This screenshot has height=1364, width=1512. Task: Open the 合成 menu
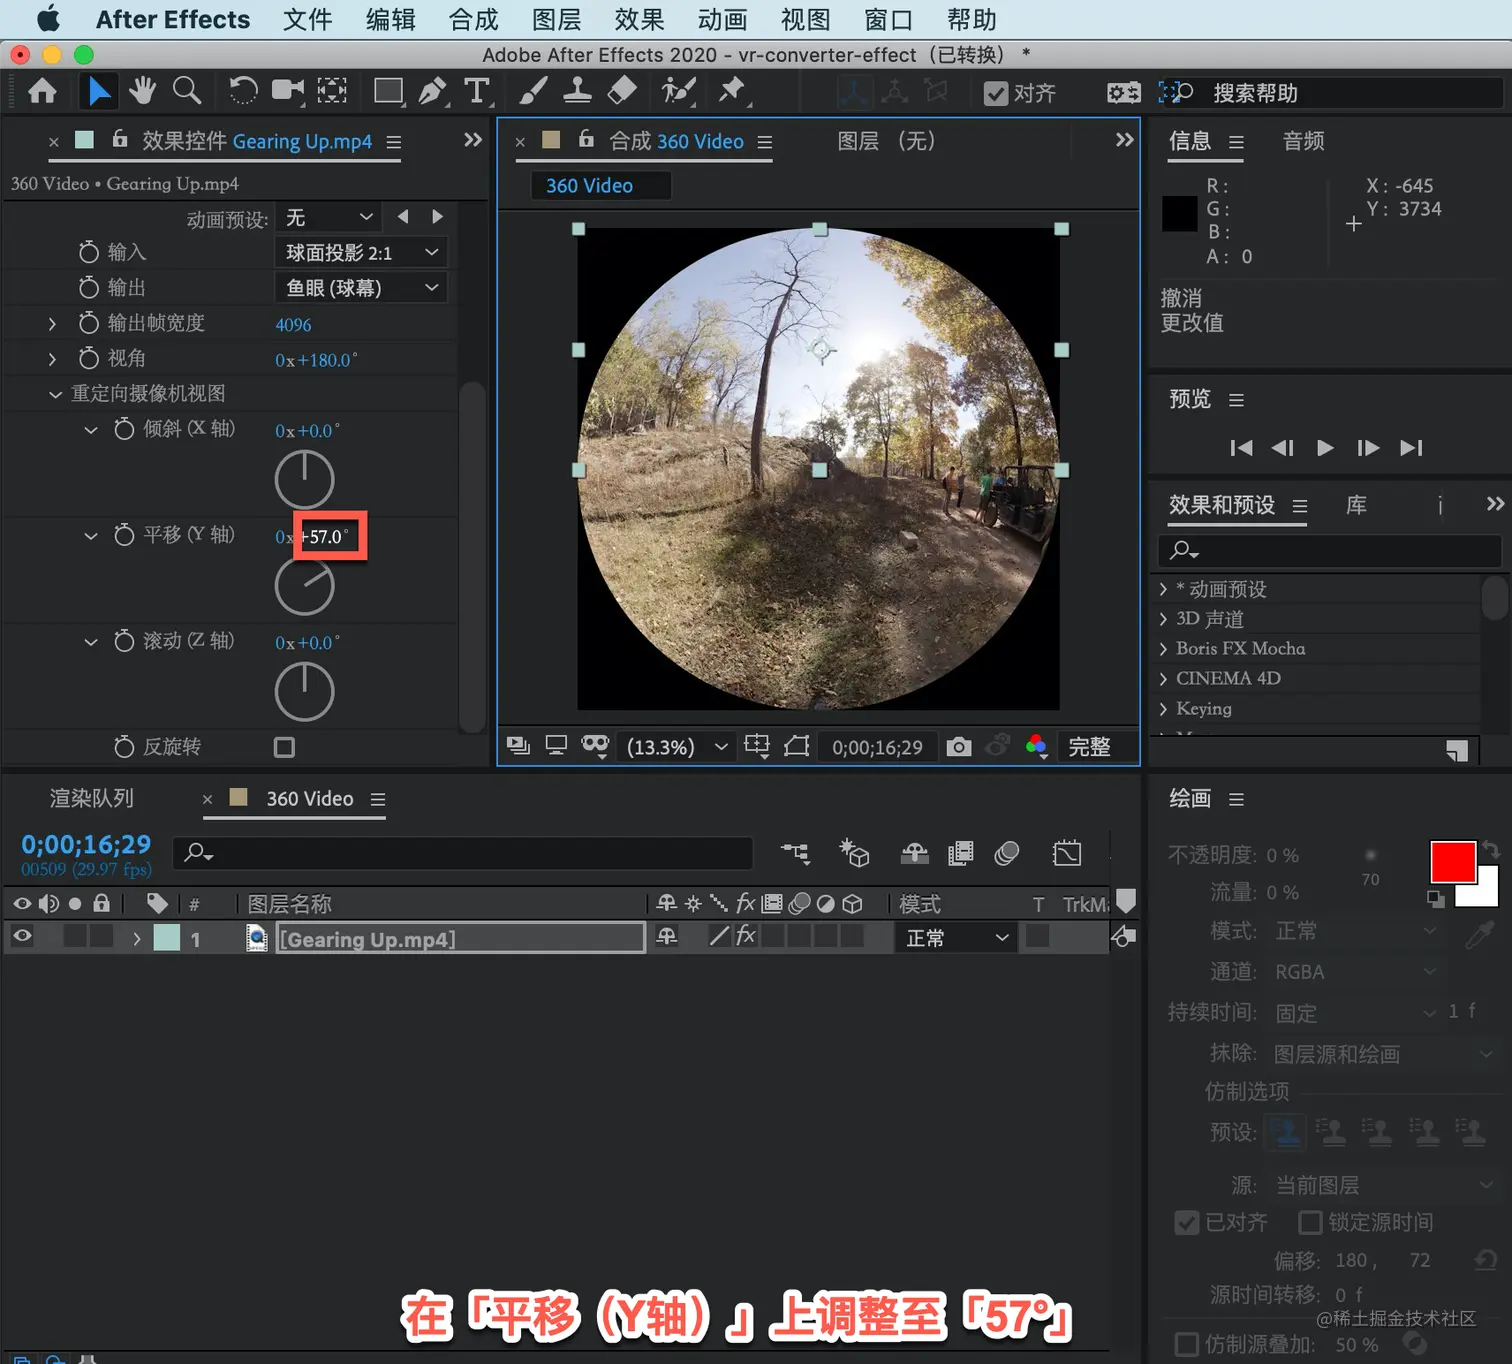click(x=473, y=19)
